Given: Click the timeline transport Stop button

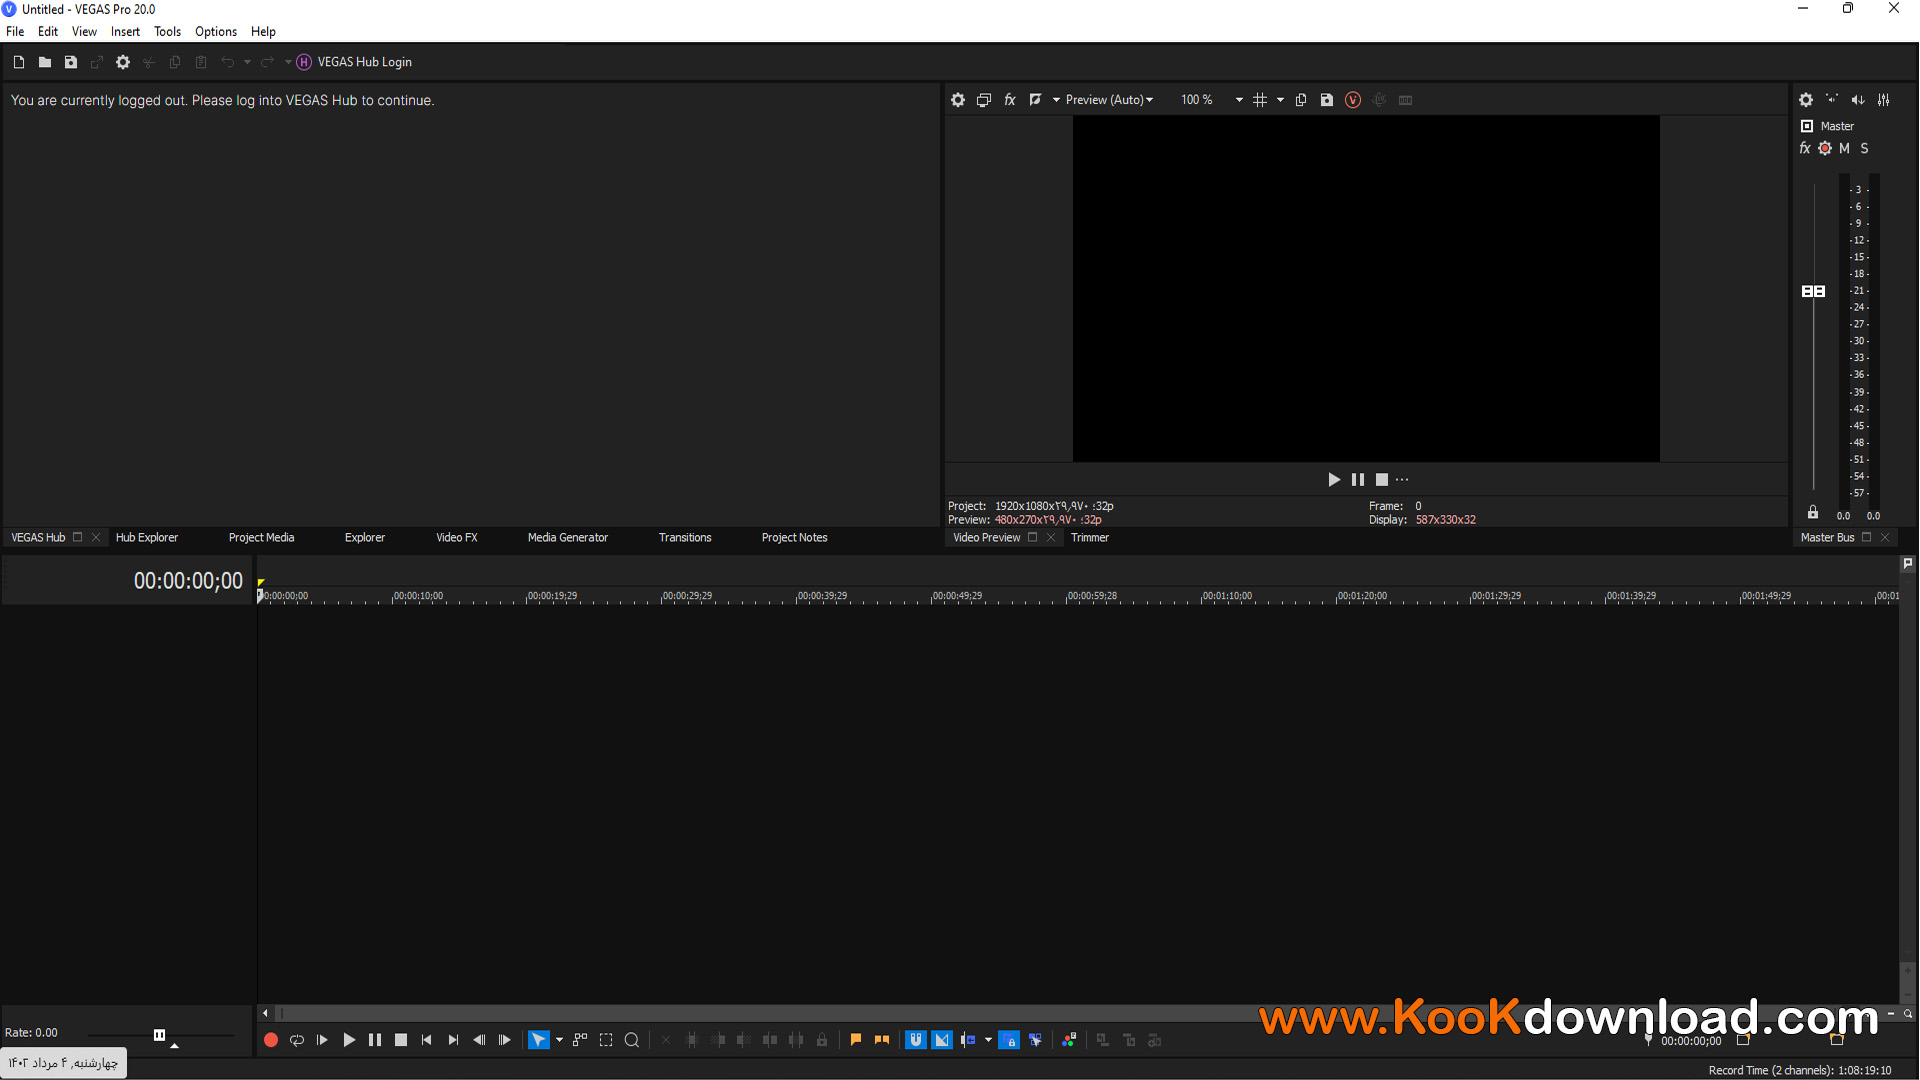Looking at the screenshot, I should click(401, 1041).
